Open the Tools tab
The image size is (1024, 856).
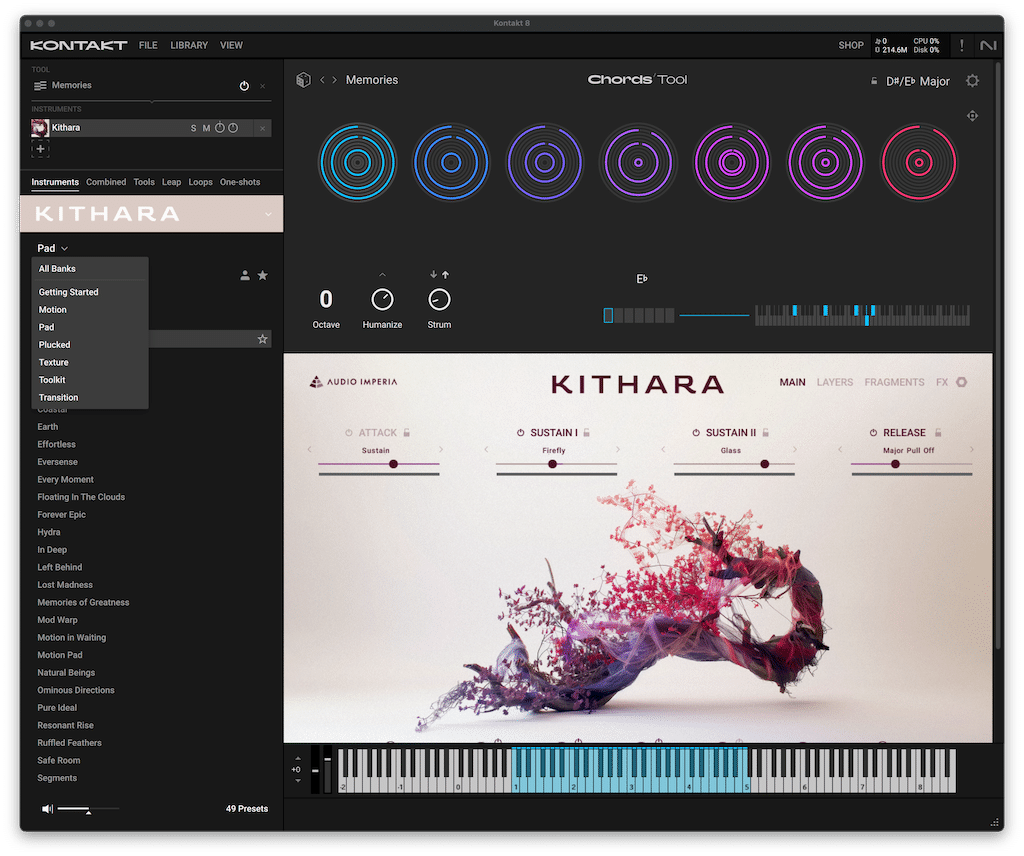[144, 182]
